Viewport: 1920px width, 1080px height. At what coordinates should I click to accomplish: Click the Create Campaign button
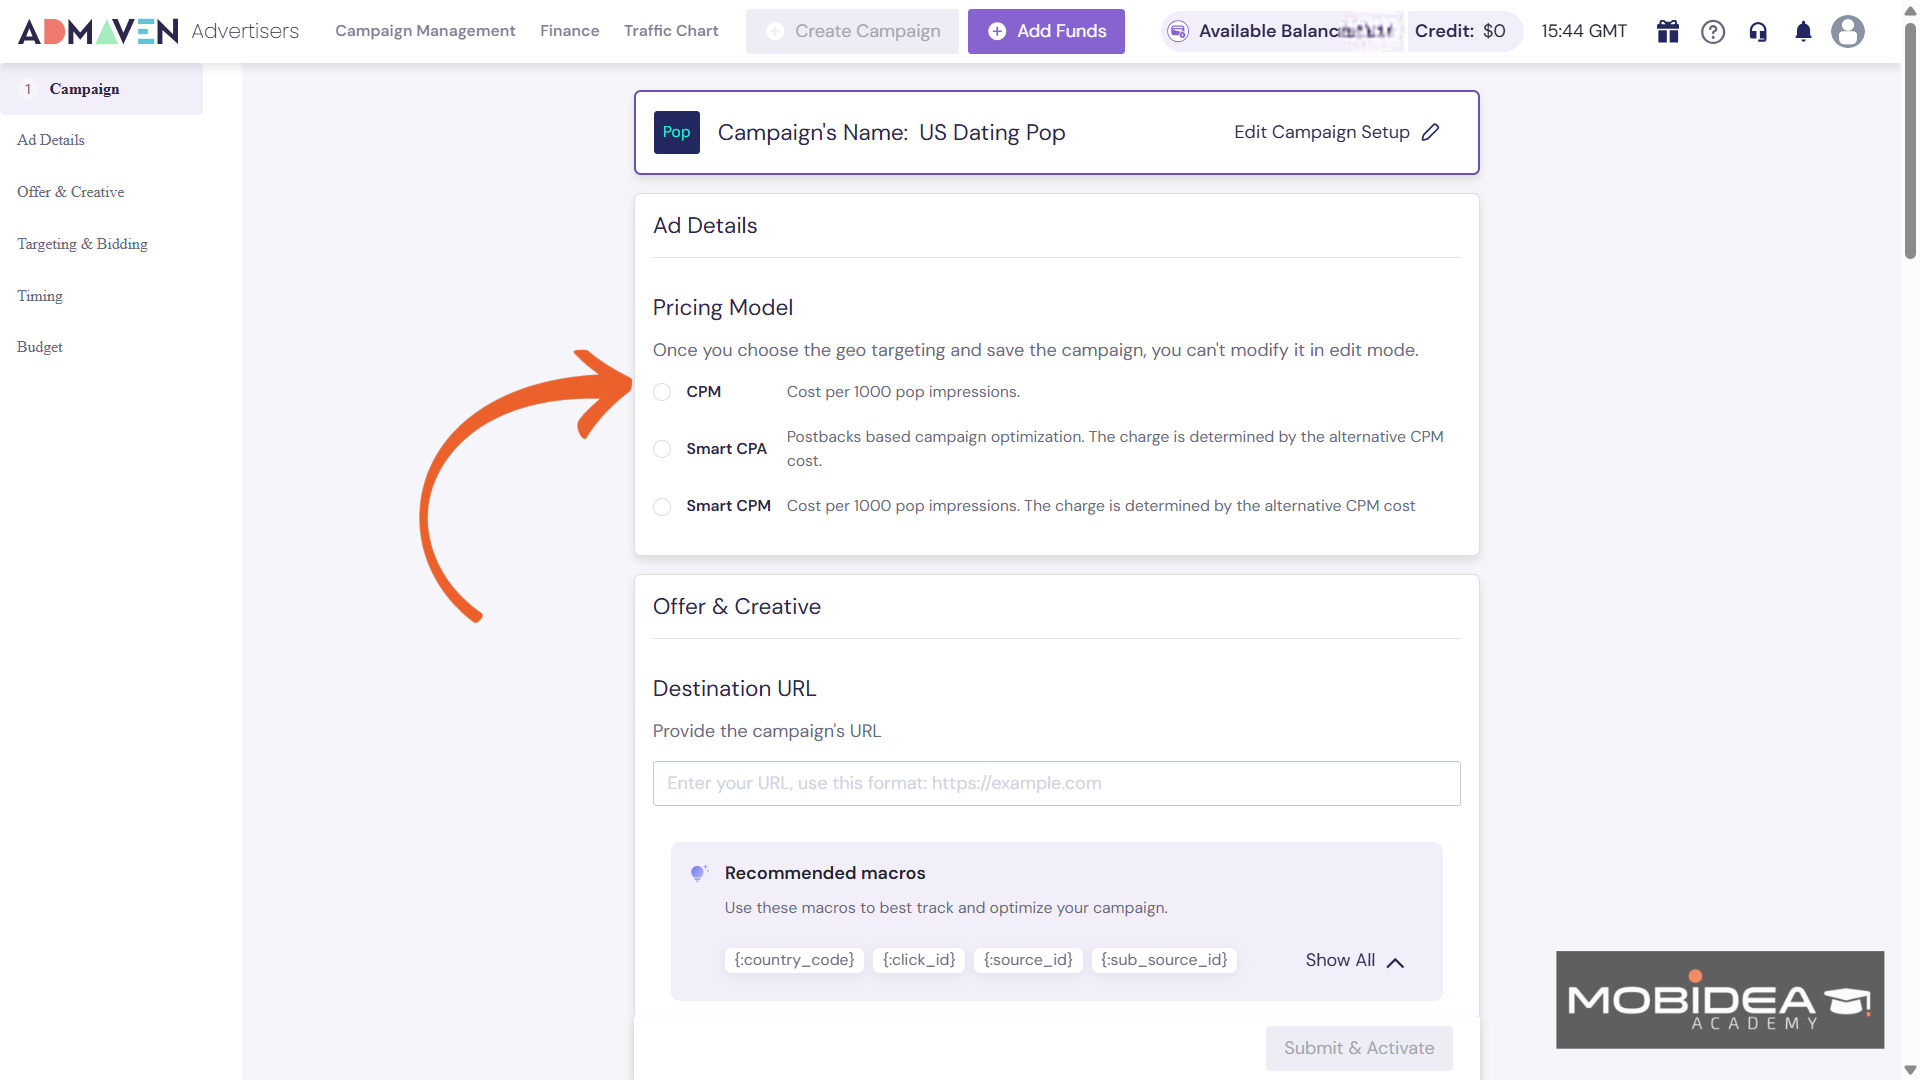[x=852, y=31]
